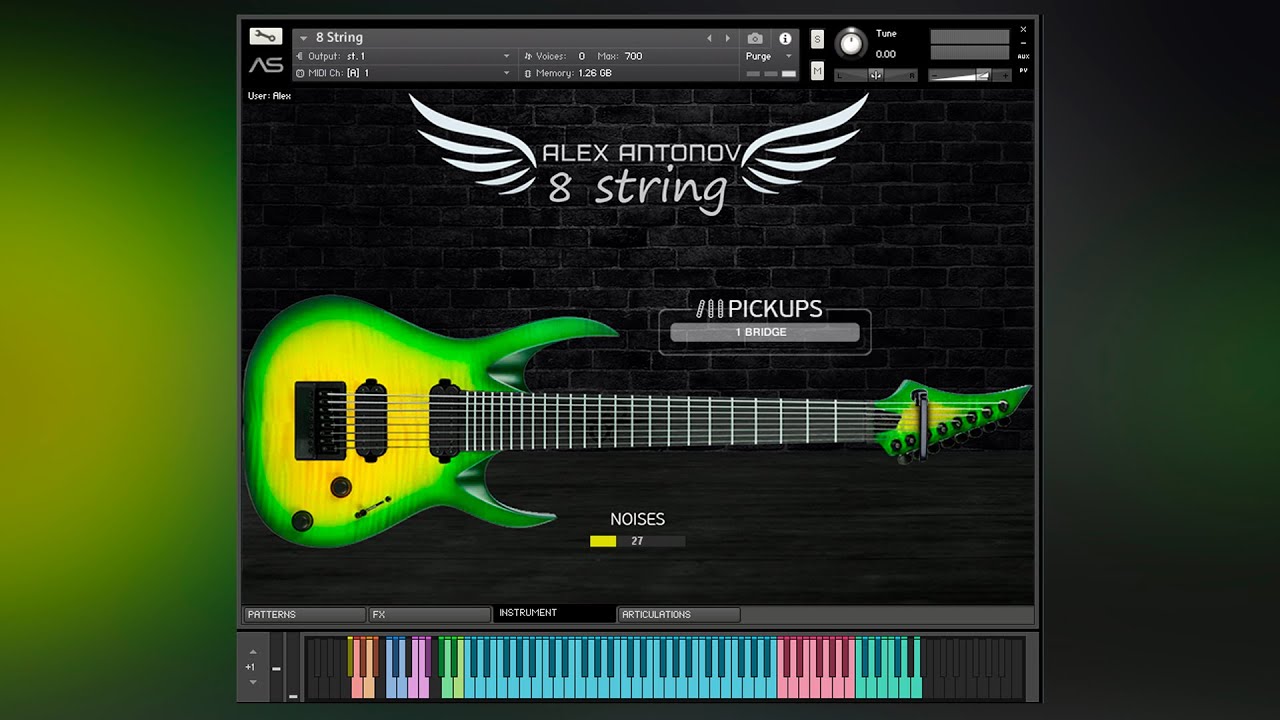Click the NOISES value 27

pos(637,541)
